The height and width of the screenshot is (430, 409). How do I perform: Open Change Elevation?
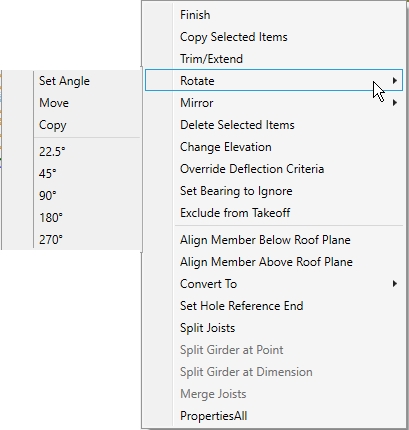[x=226, y=147]
